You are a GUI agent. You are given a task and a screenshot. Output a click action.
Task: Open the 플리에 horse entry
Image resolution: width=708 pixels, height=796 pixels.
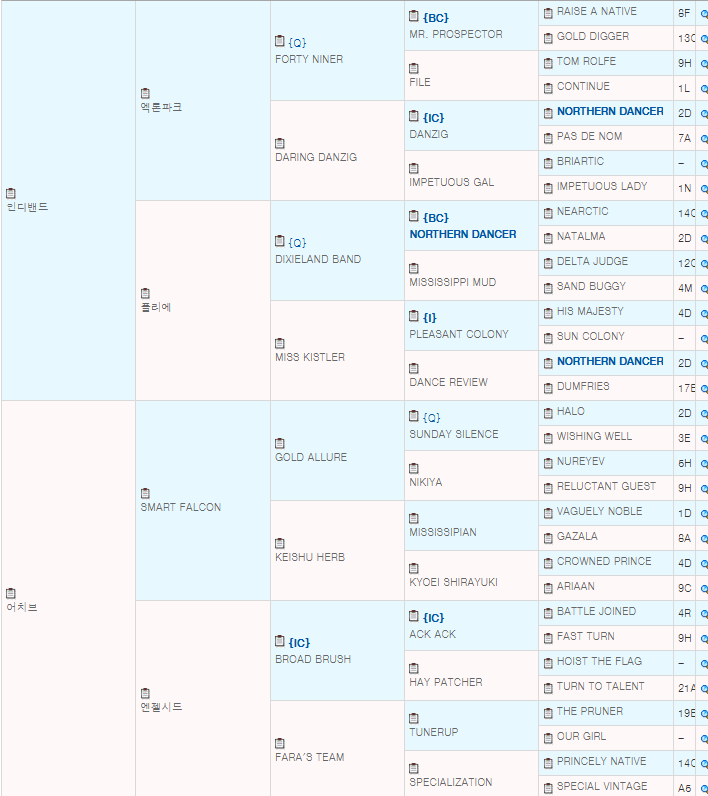tap(156, 307)
